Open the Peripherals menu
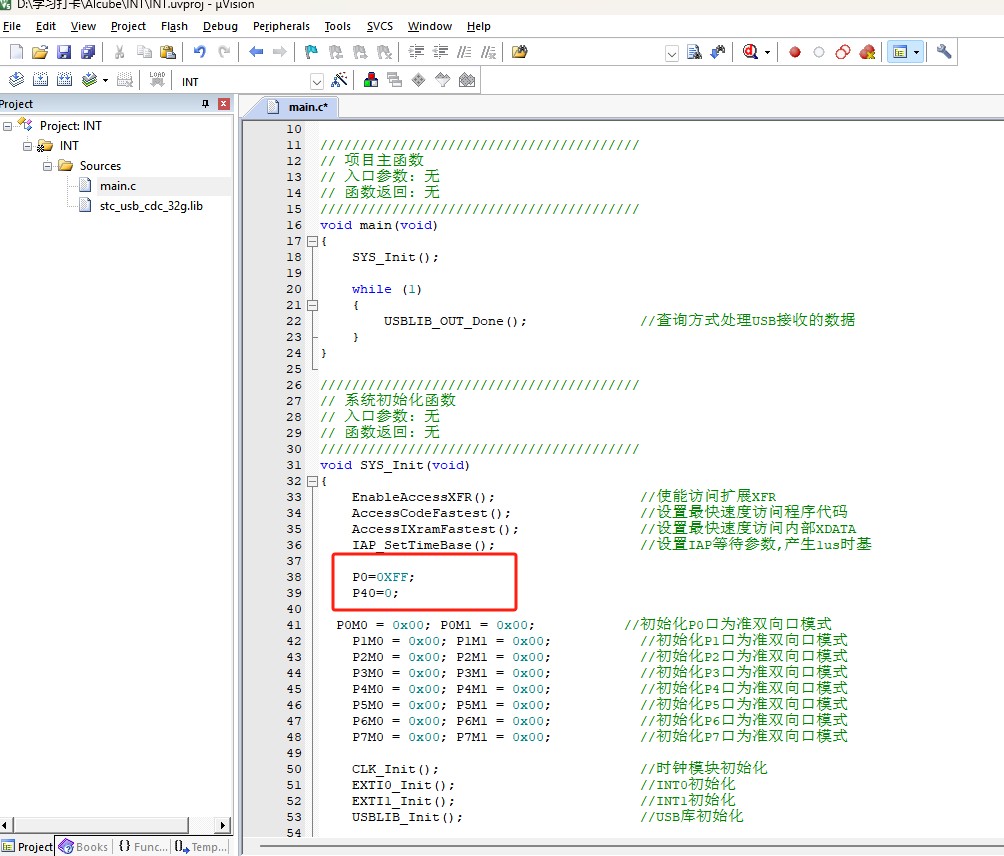The height and width of the screenshot is (856, 1004). pyautogui.click(x=281, y=26)
